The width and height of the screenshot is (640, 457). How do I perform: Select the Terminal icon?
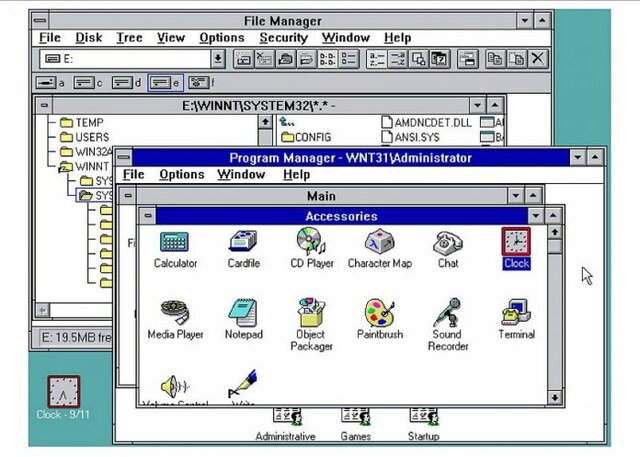[x=516, y=313]
